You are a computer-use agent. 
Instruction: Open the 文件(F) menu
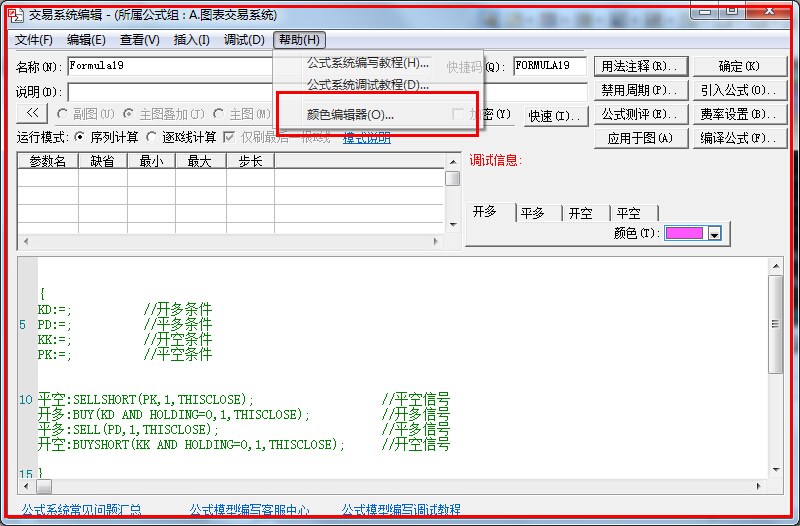coord(34,40)
